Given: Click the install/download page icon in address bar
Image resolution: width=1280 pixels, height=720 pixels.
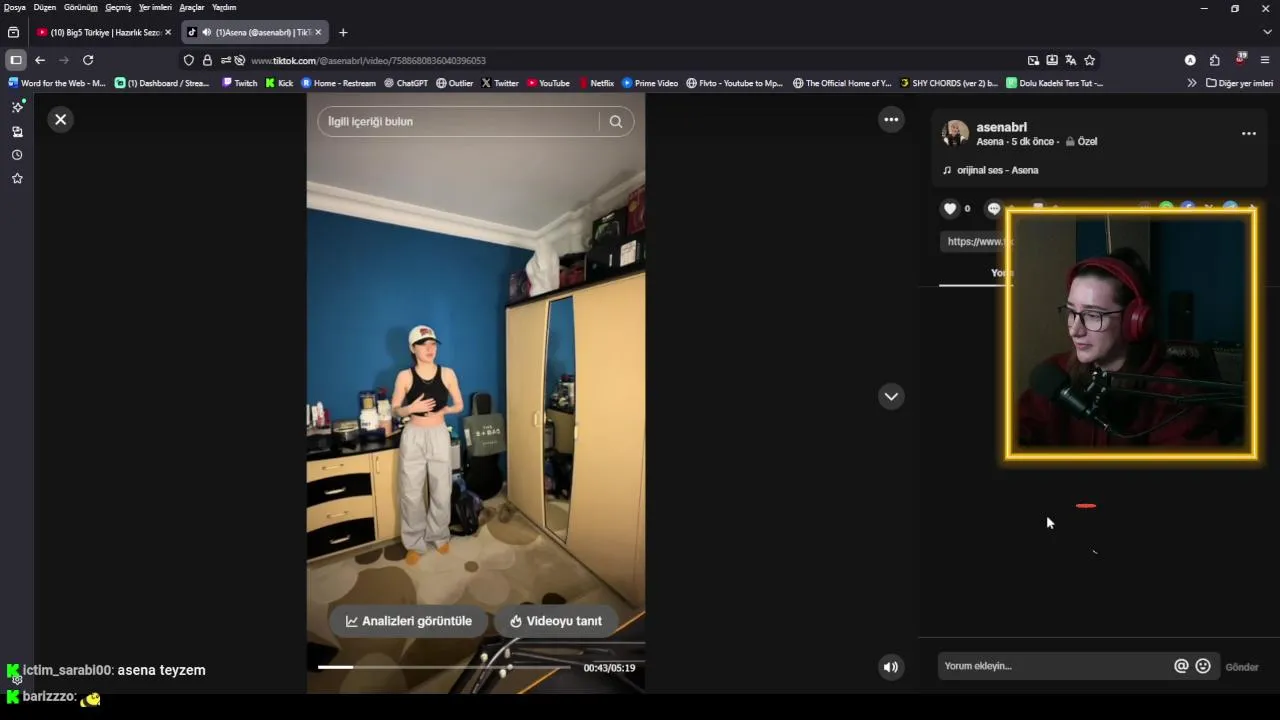Looking at the screenshot, I should point(1052,60).
